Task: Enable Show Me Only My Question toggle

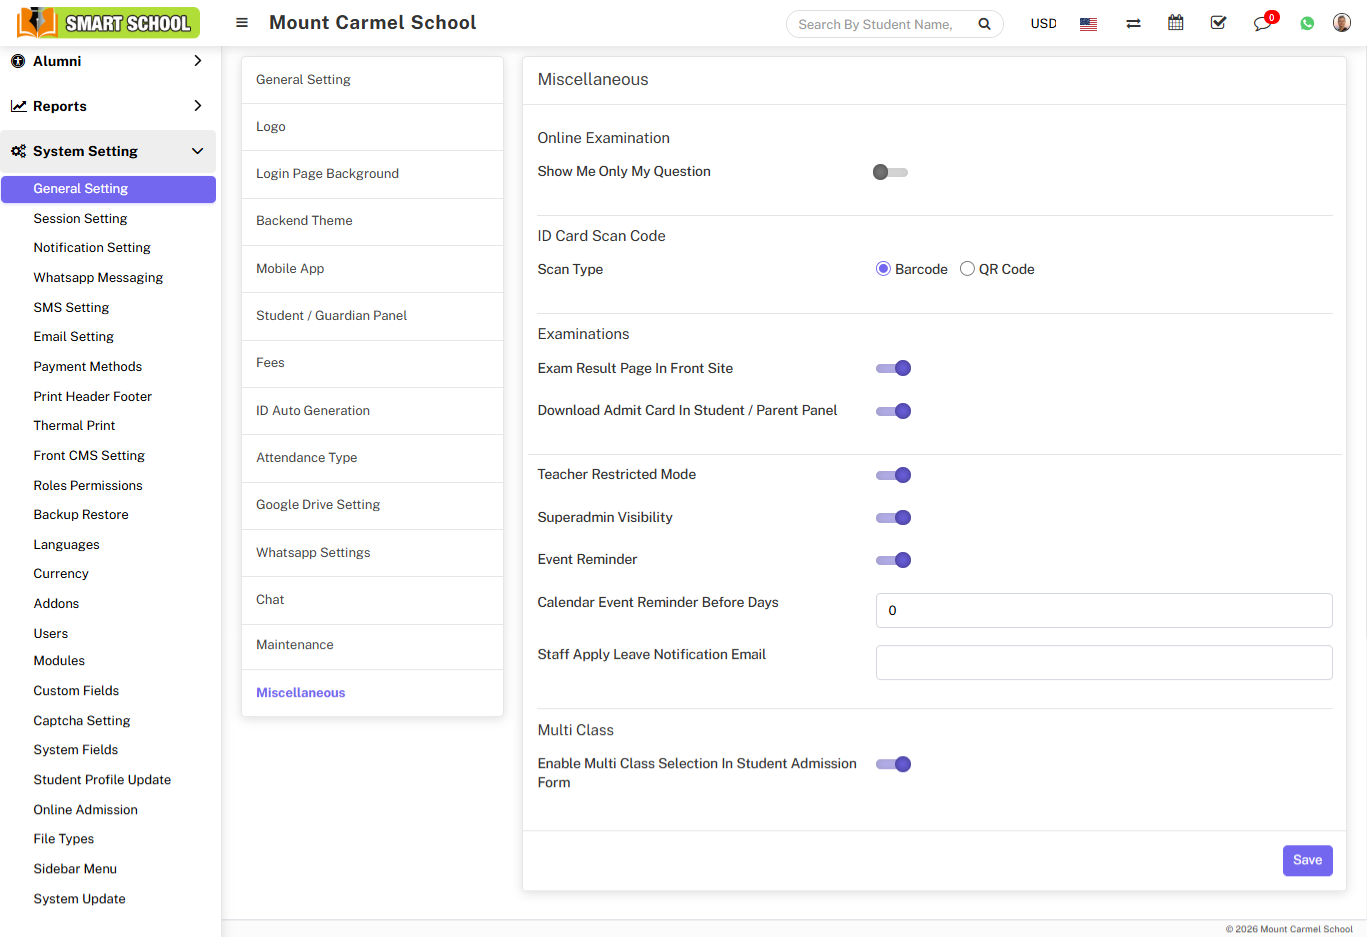Action: tap(890, 172)
